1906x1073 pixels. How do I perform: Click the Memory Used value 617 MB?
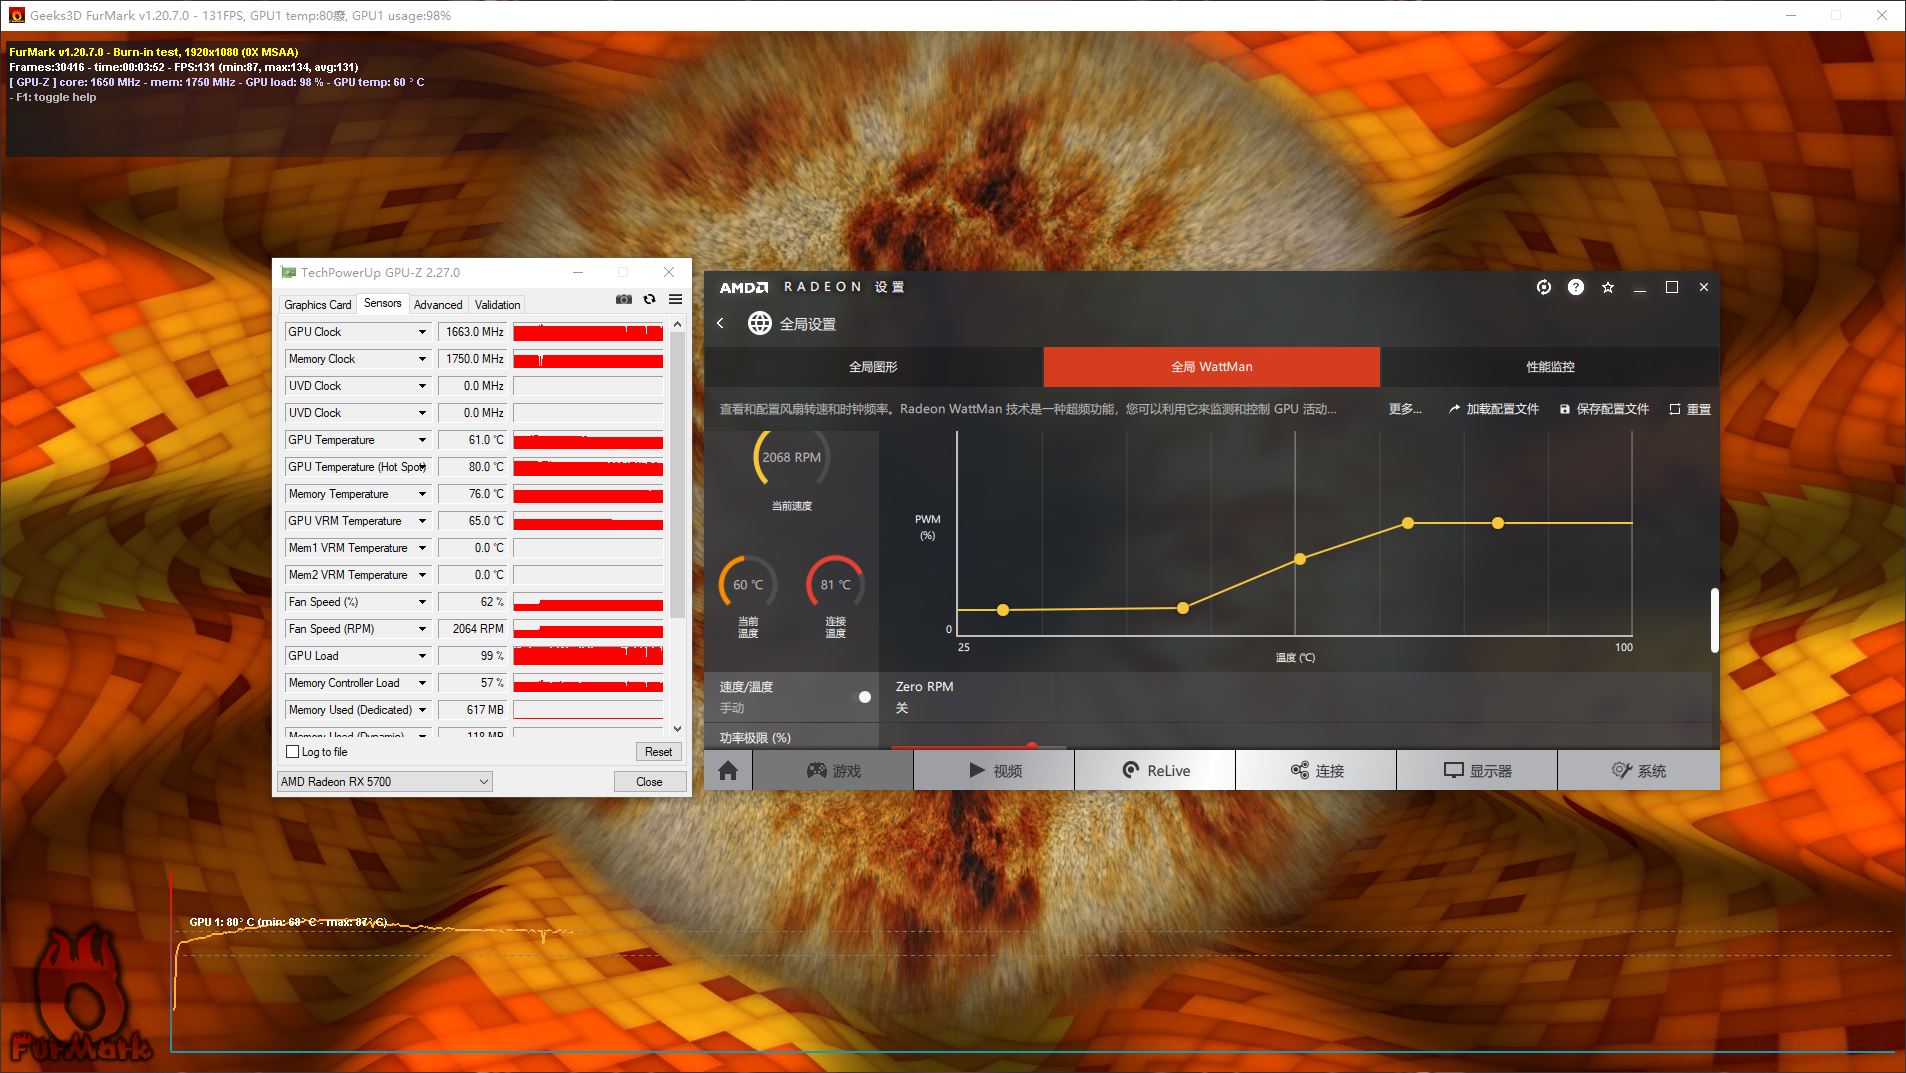(x=472, y=710)
